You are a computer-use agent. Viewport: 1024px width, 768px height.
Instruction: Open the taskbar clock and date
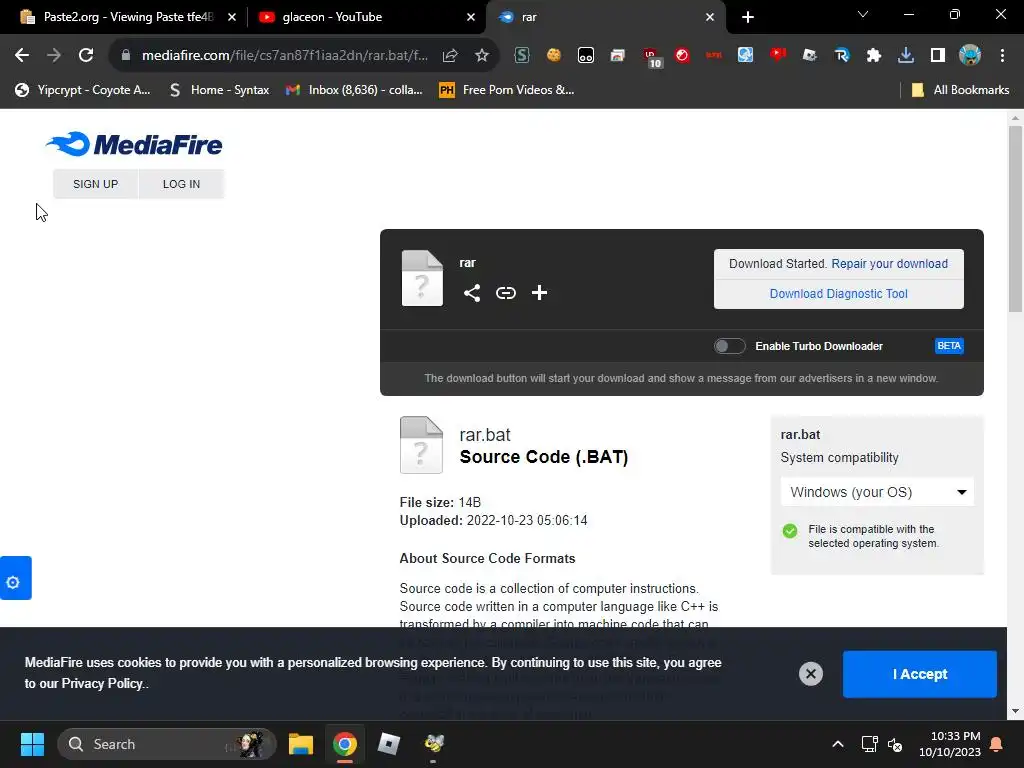(950, 744)
